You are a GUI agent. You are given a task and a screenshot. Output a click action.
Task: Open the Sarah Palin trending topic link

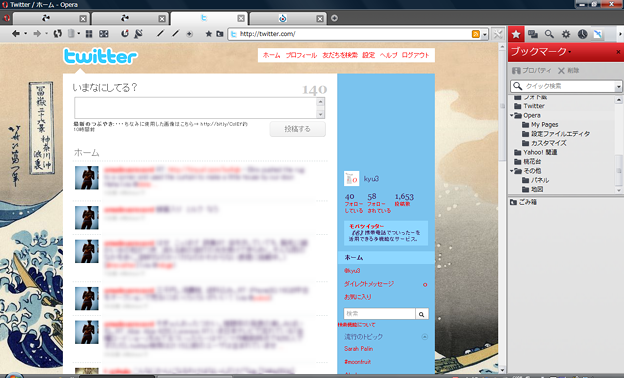coord(359,349)
